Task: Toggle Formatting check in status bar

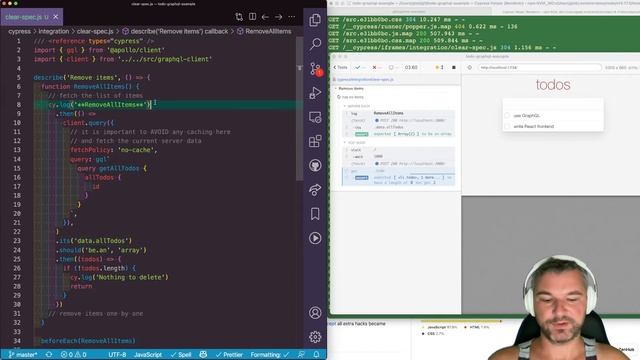Action: click(x=270, y=355)
